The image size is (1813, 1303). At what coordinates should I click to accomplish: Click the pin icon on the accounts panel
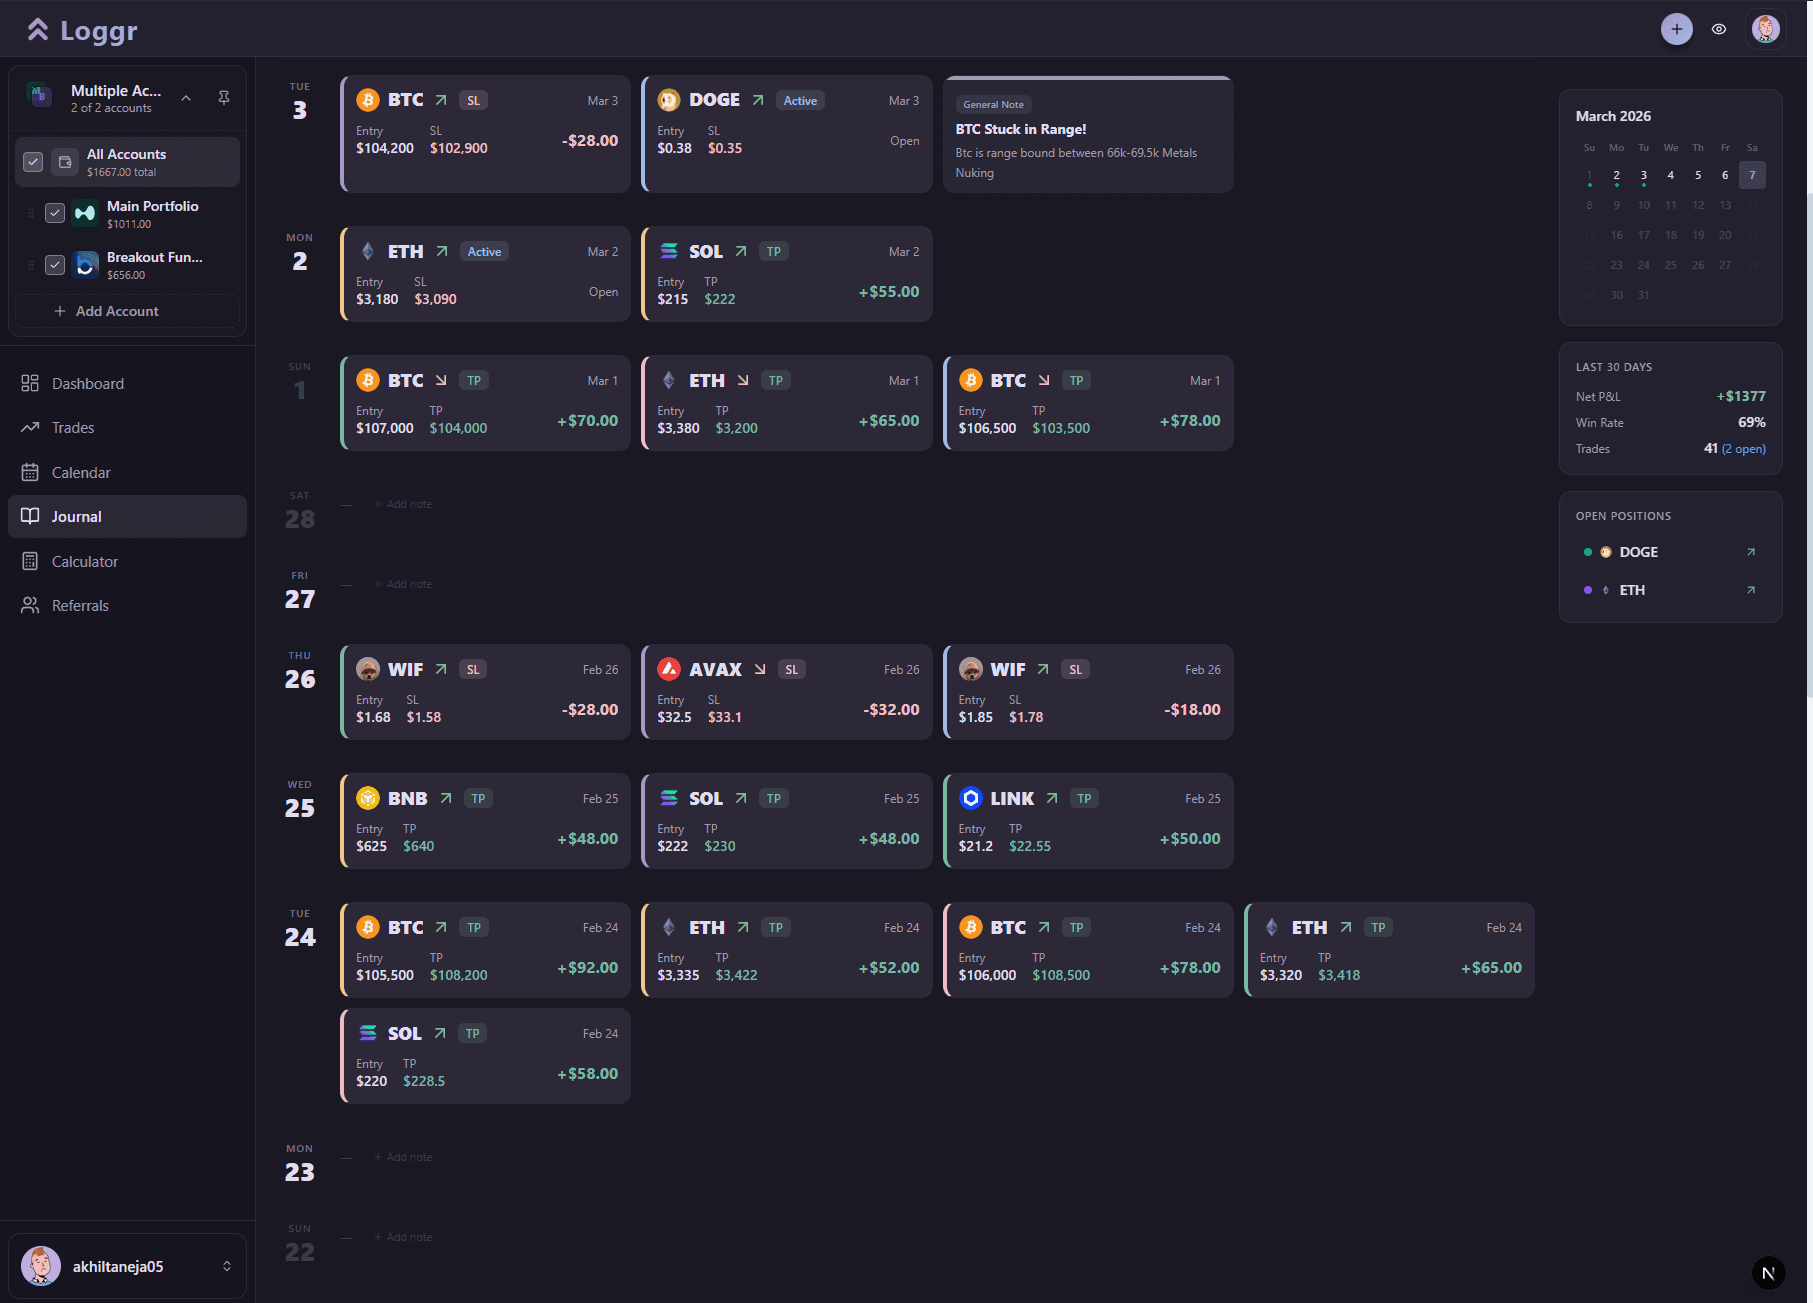(223, 97)
